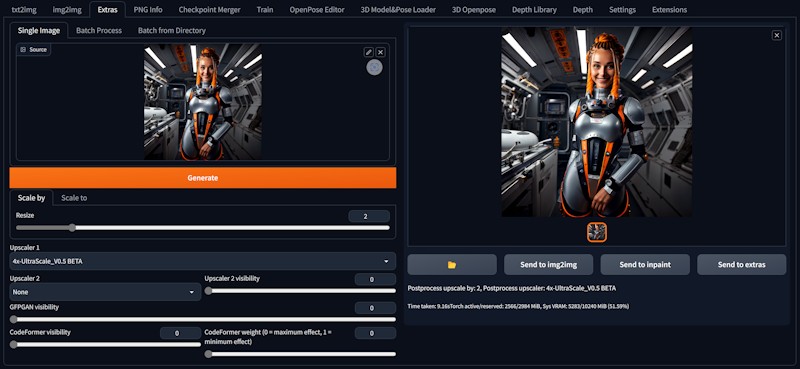
Task: Click the CodeFormer visibility value field
Action: (x=181, y=333)
